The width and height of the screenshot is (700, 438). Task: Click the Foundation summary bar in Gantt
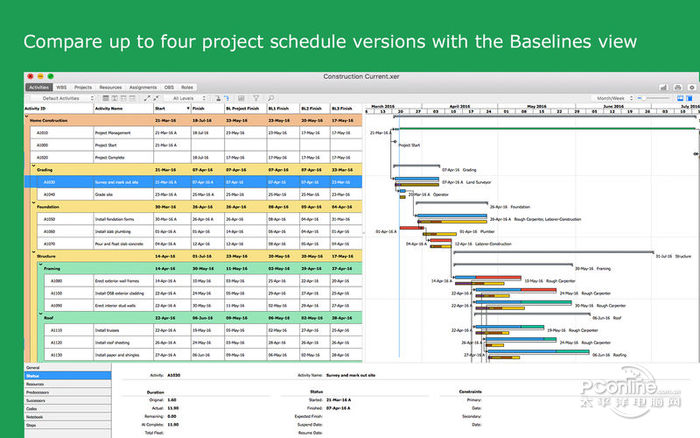coord(452,203)
